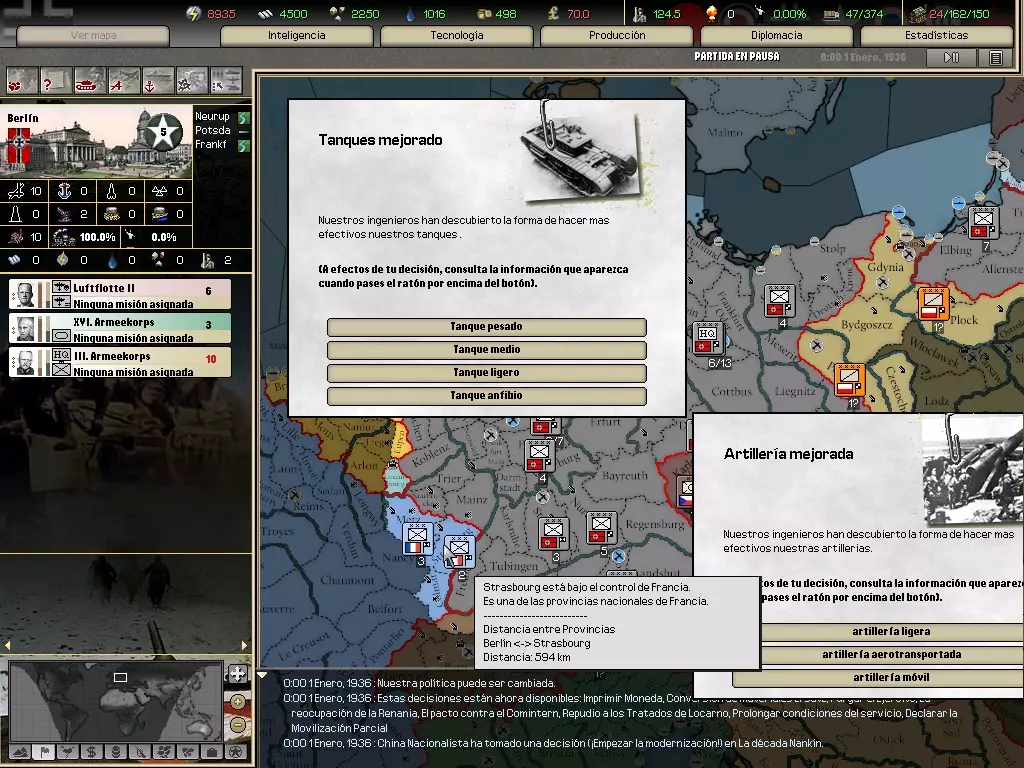This screenshot has width=1024, height=768.
Task: Choose the artillería ligera option
Action: pyautogui.click(x=891, y=632)
